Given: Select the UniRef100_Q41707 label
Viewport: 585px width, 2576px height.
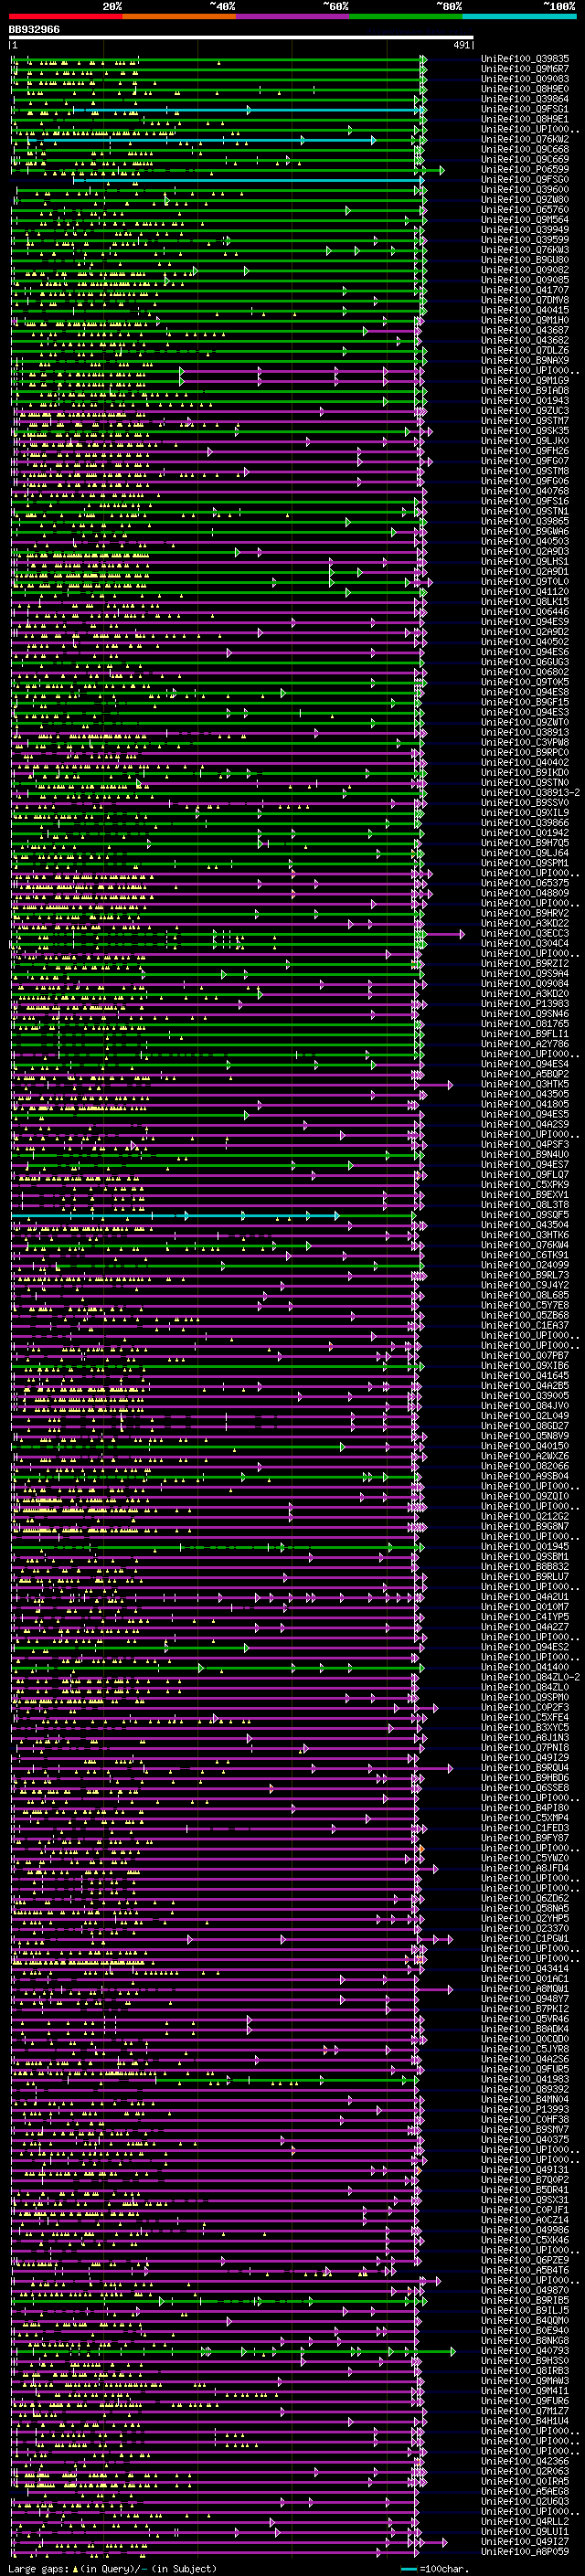Looking at the screenshot, I should coord(525,290).
